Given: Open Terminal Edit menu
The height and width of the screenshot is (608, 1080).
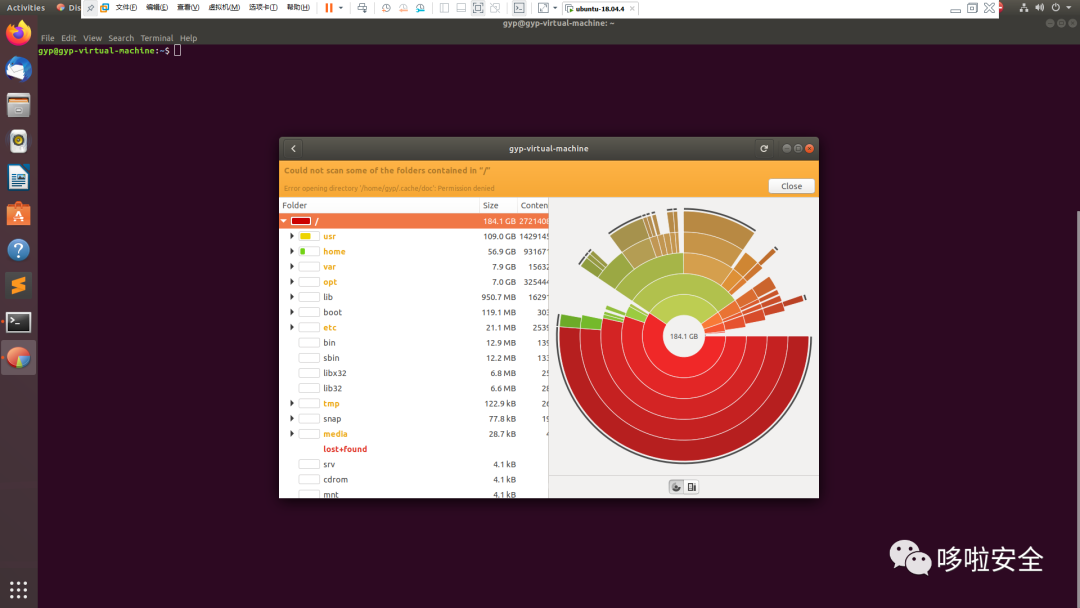Looking at the screenshot, I should click(68, 38).
